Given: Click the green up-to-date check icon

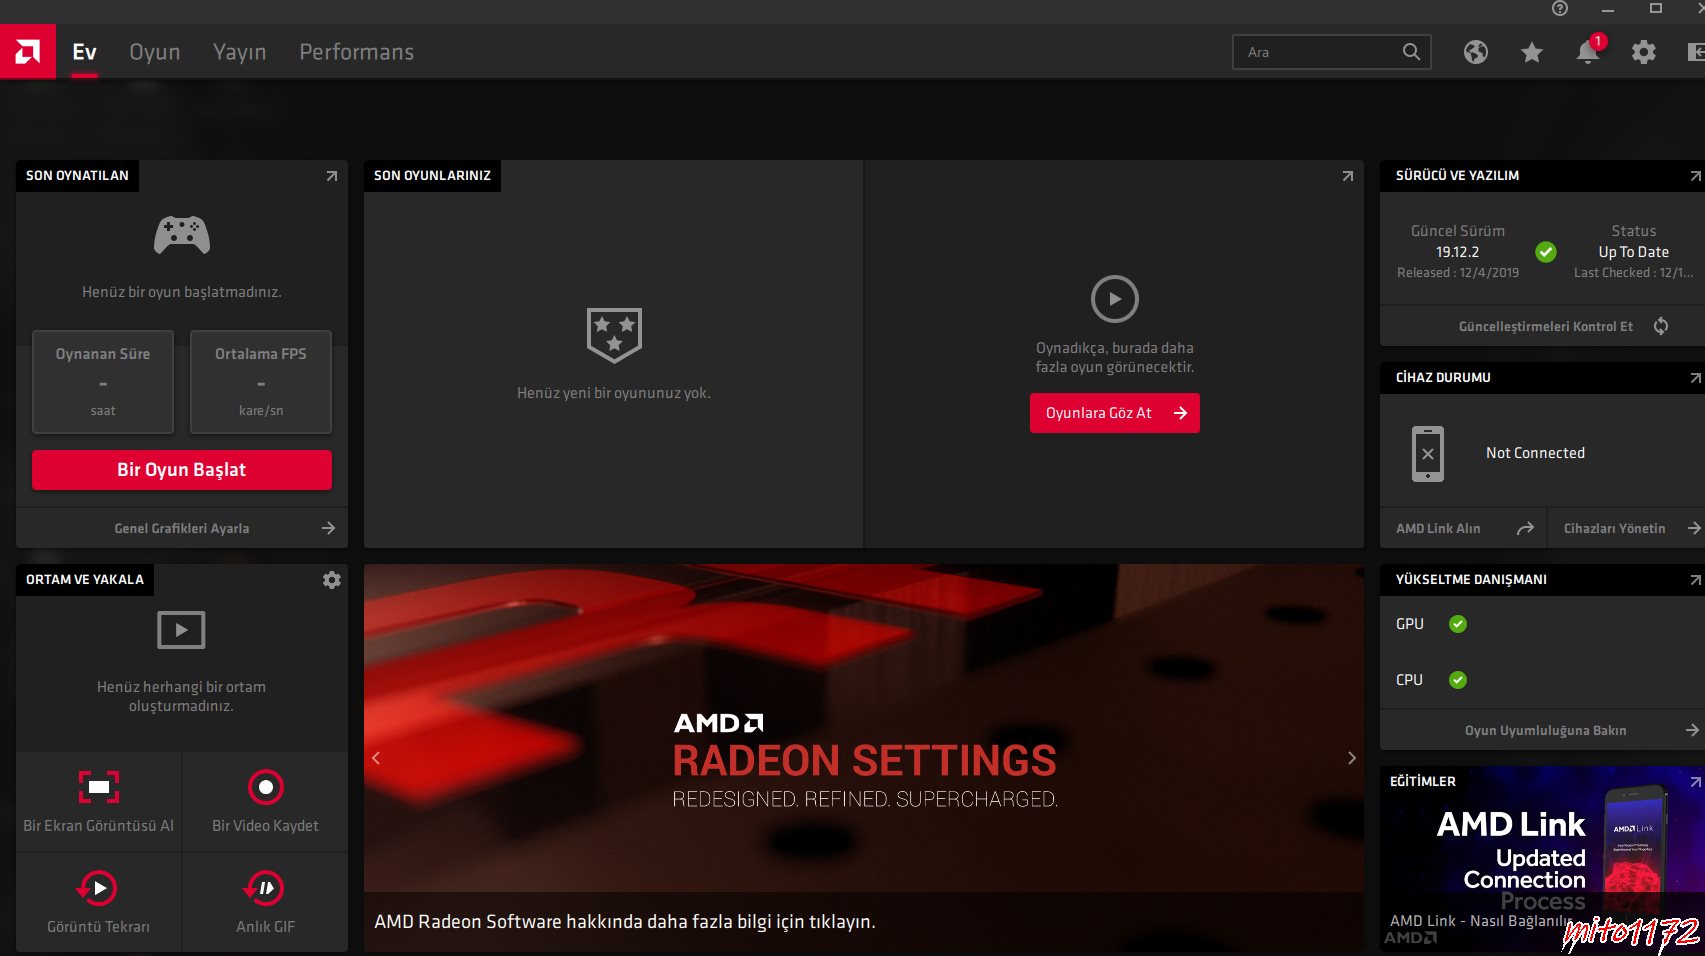Looking at the screenshot, I should point(1546,252).
